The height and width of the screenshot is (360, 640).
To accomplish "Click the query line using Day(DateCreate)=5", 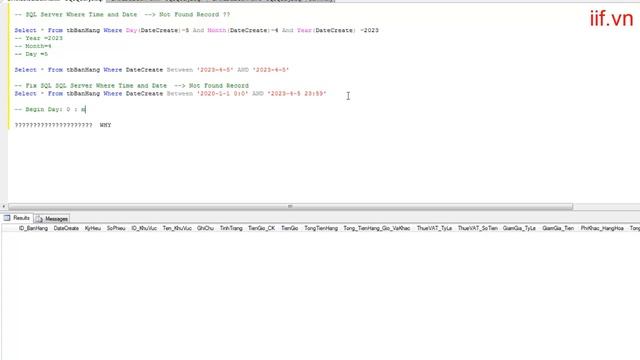I will (x=196, y=30).
